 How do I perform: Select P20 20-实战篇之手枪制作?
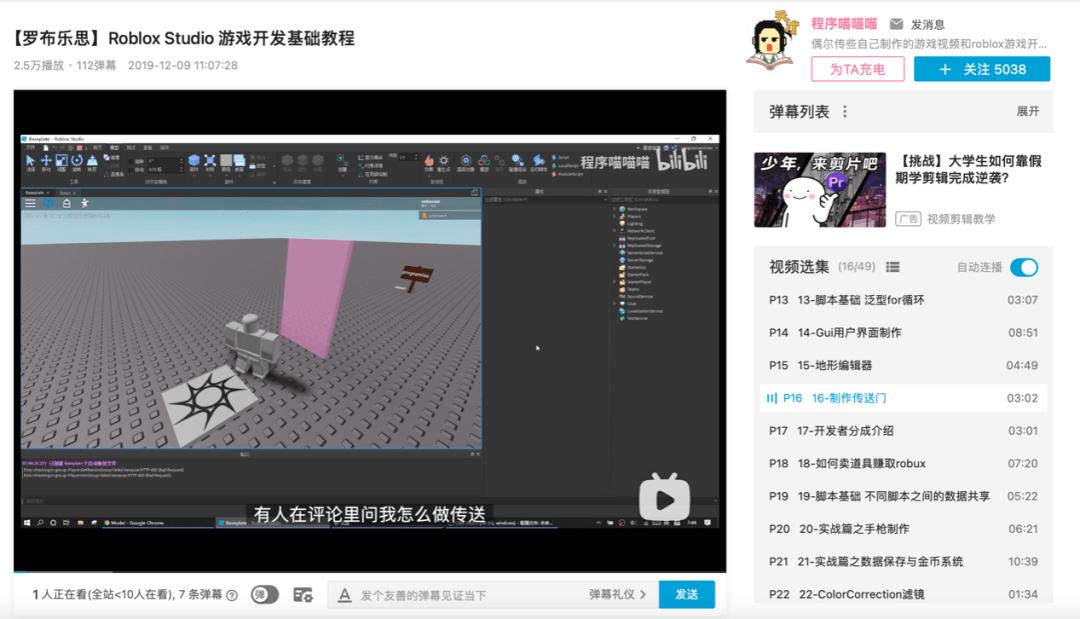pos(903,529)
